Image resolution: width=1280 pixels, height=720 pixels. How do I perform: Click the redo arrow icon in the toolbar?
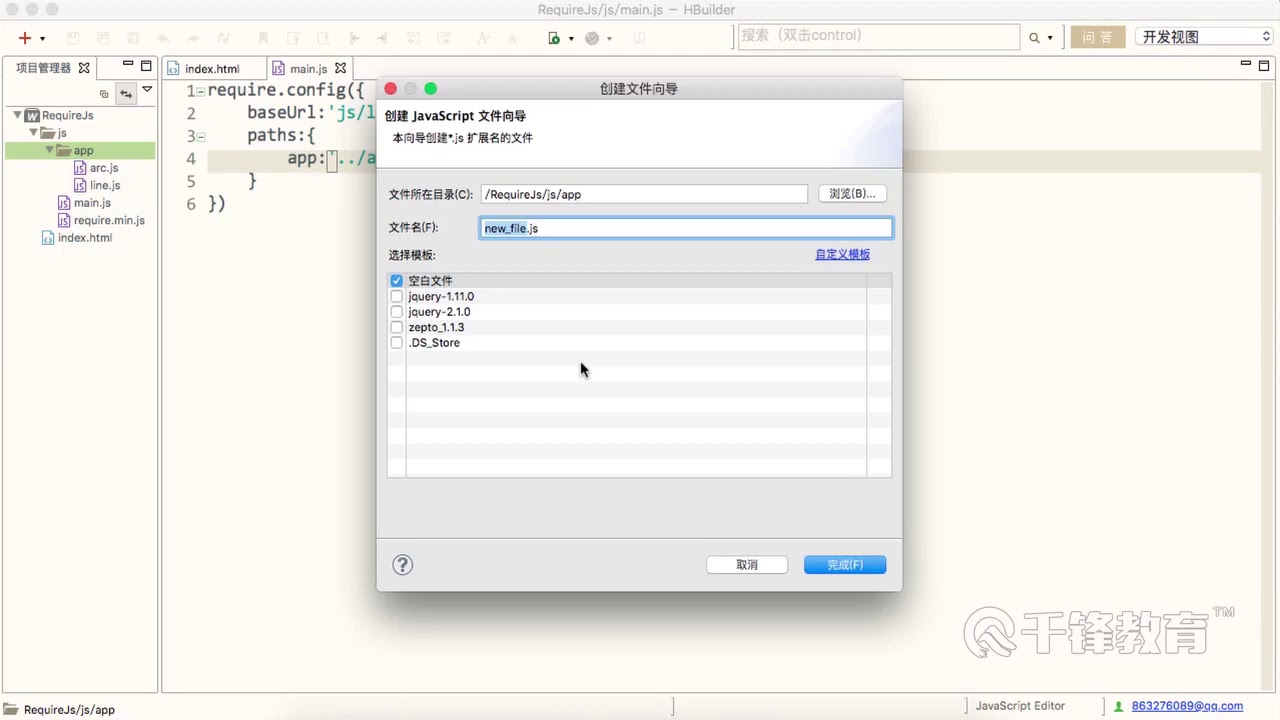[193, 38]
